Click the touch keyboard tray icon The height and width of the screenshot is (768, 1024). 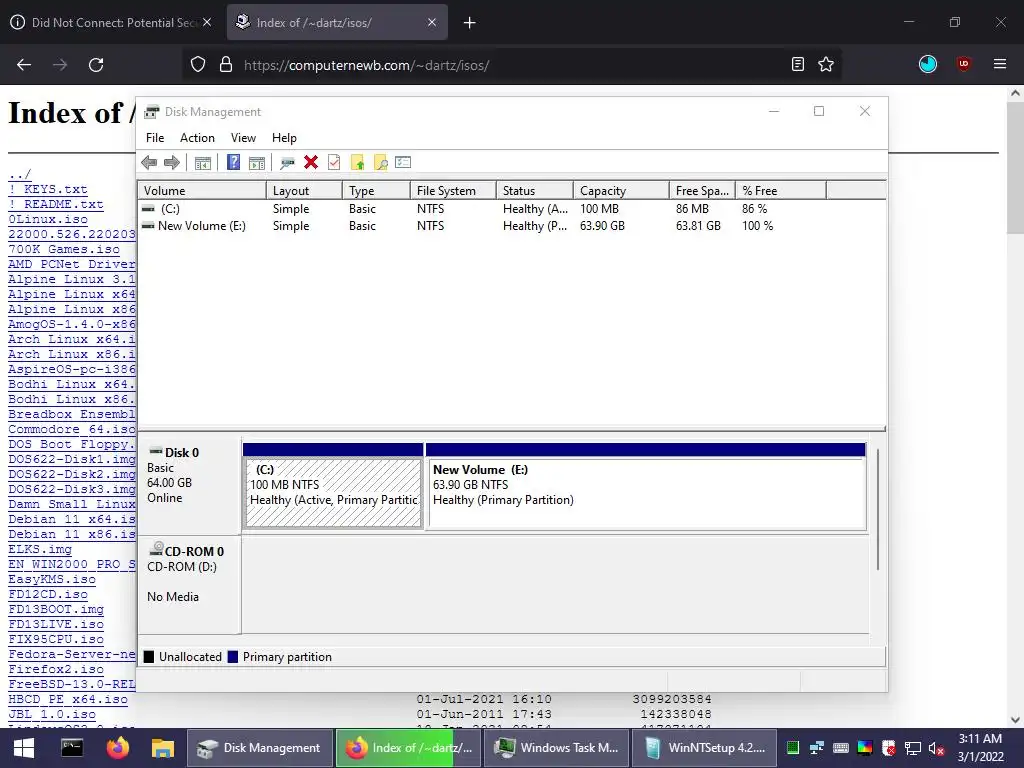(841, 748)
